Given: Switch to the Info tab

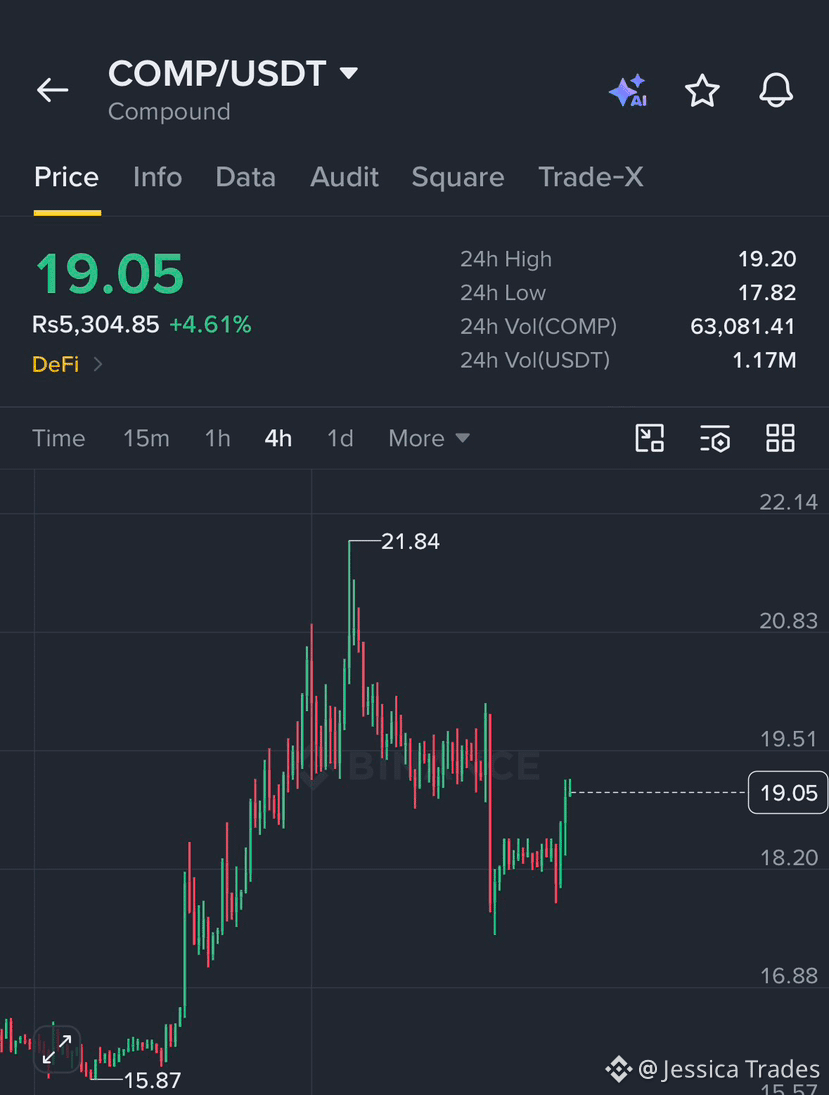Looking at the screenshot, I should coord(157,177).
